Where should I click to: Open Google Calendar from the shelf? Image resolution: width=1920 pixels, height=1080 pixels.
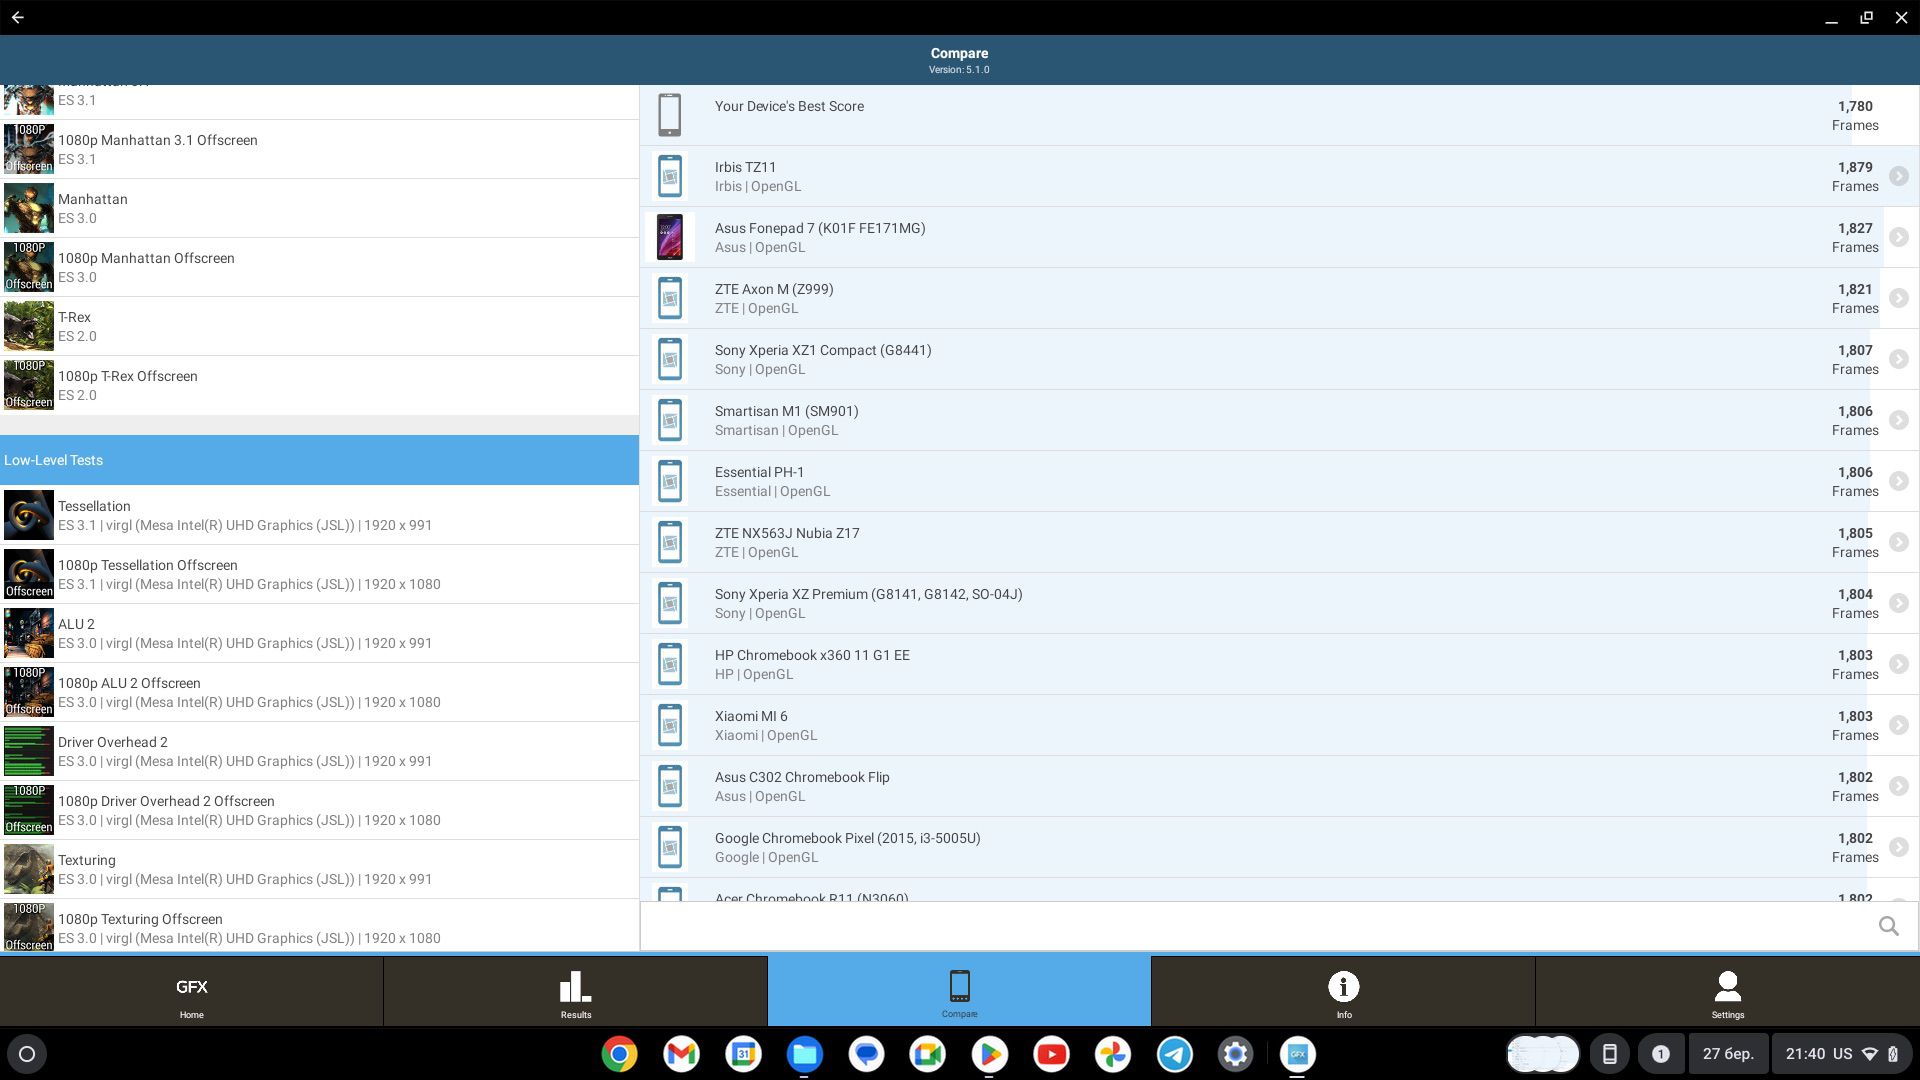coord(743,1054)
